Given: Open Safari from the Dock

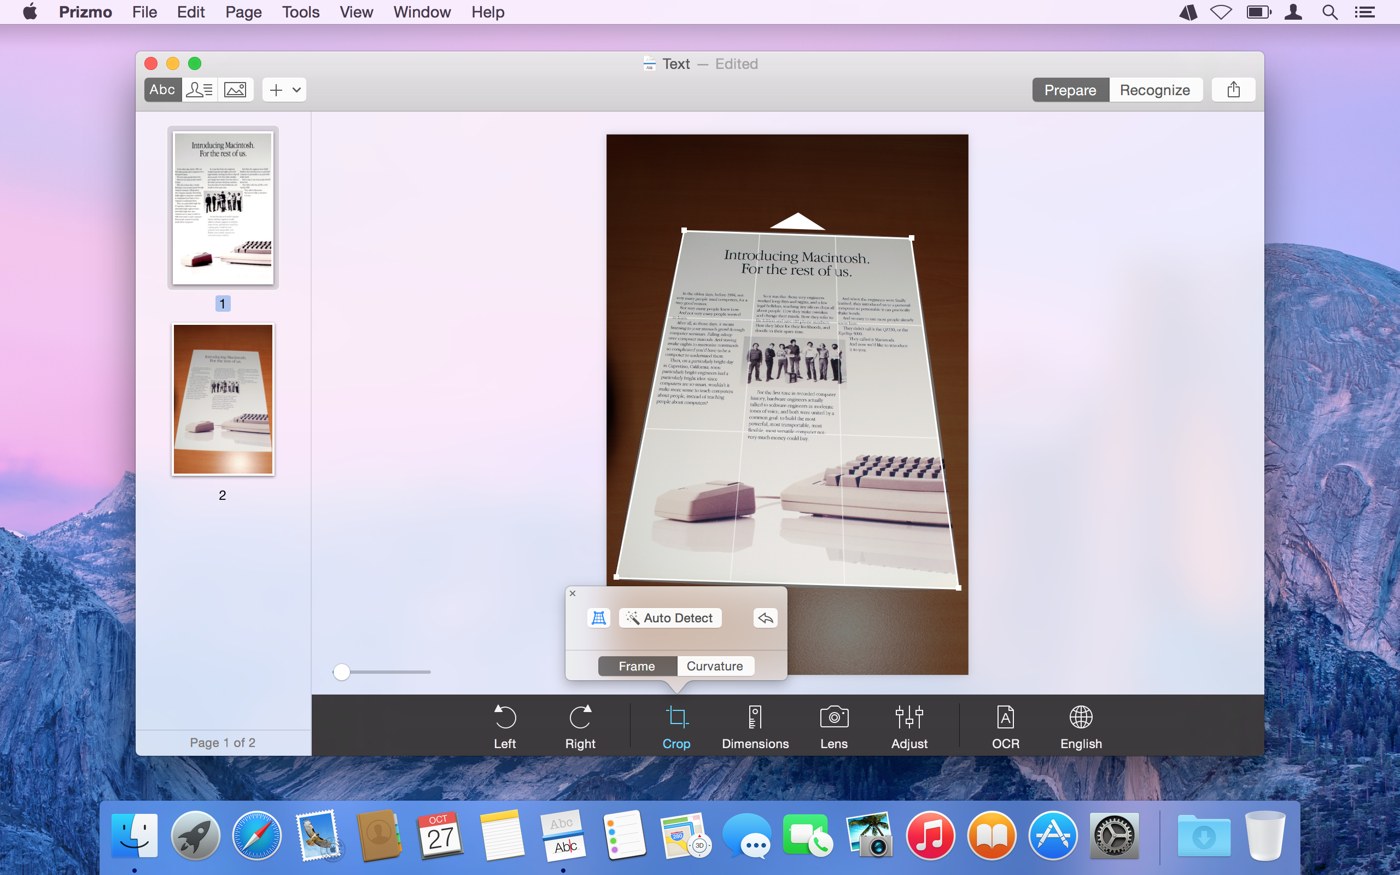Looking at the screenshot, I should pos(257,835).
